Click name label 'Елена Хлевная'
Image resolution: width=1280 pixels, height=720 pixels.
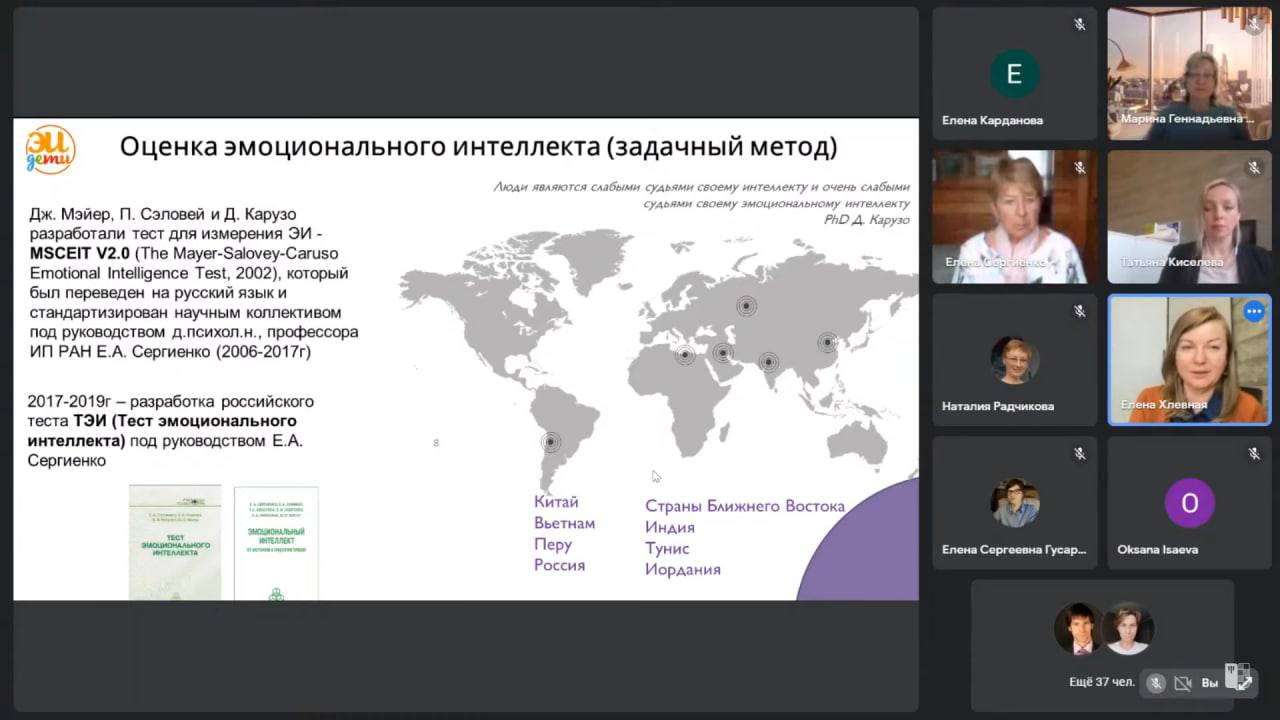pyautogui.click(x=1164, y=405)
